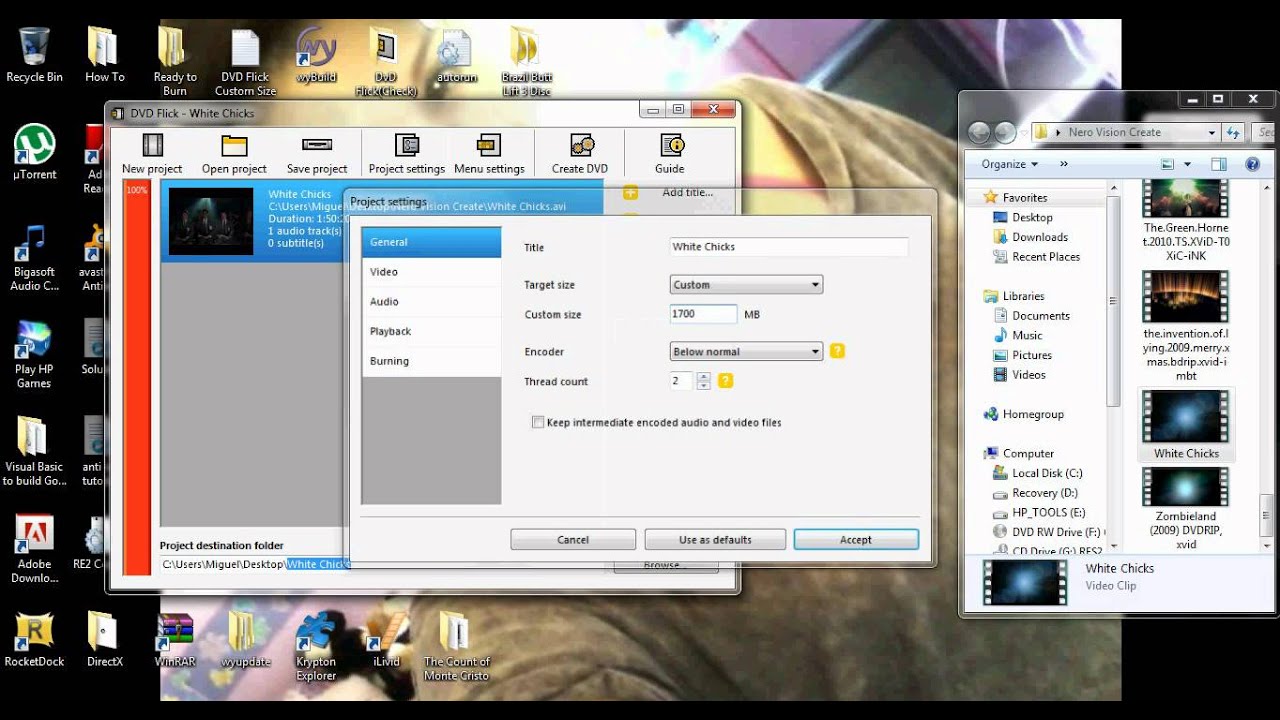This screenshot has width=1280, height=720.
Task: Expand the Explorer address bar history dropdown
Action: coord(1212,132)
